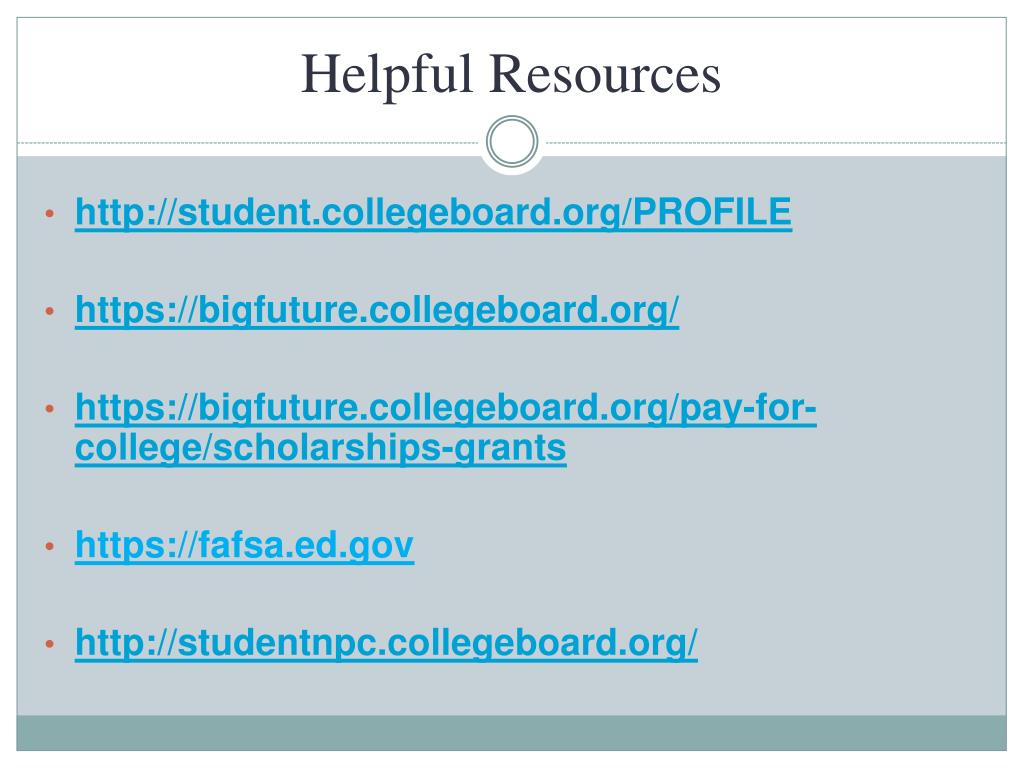Click PROFILE text in the first link
The height and width of the screenshot is (768, 1024).
[x=712, y=212]
